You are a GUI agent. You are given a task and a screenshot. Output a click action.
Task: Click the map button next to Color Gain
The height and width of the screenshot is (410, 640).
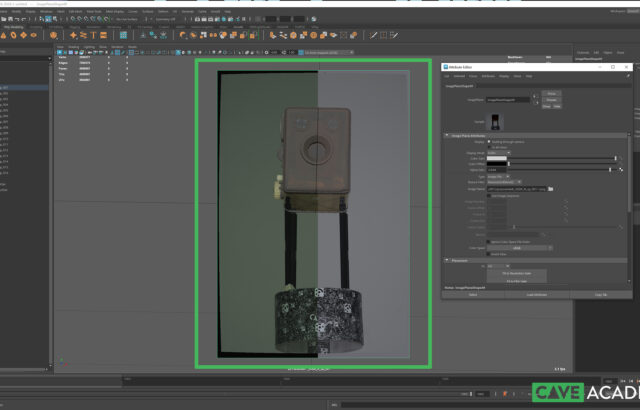621,158
